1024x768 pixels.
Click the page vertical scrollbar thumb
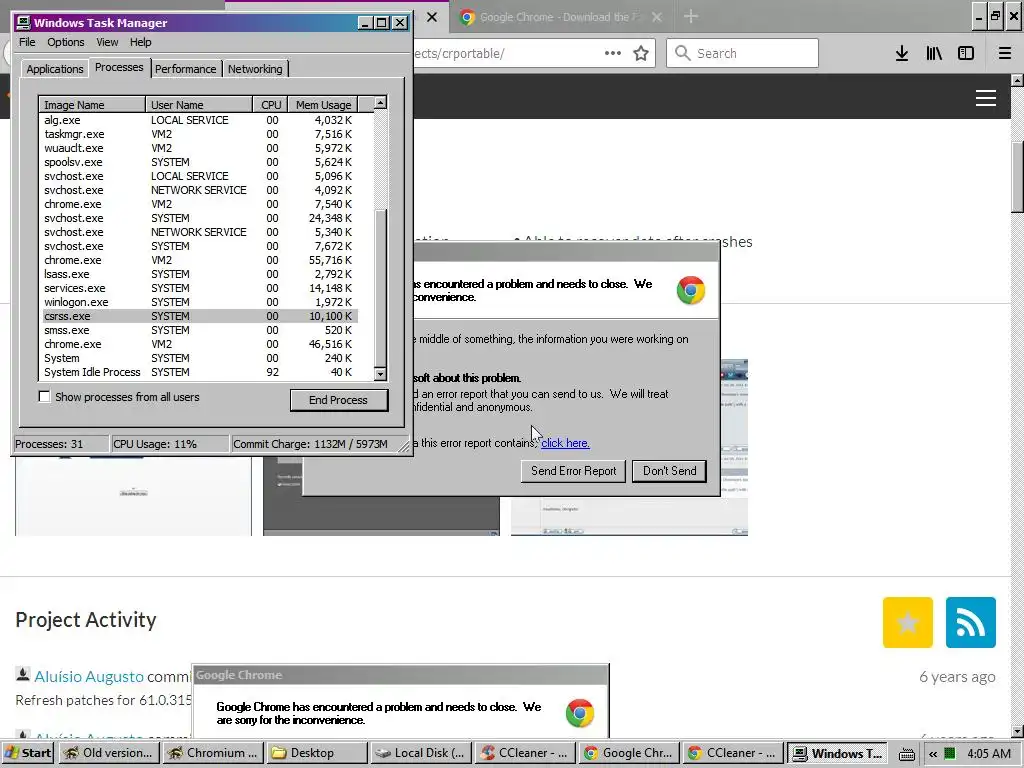tap(1017, 176)
